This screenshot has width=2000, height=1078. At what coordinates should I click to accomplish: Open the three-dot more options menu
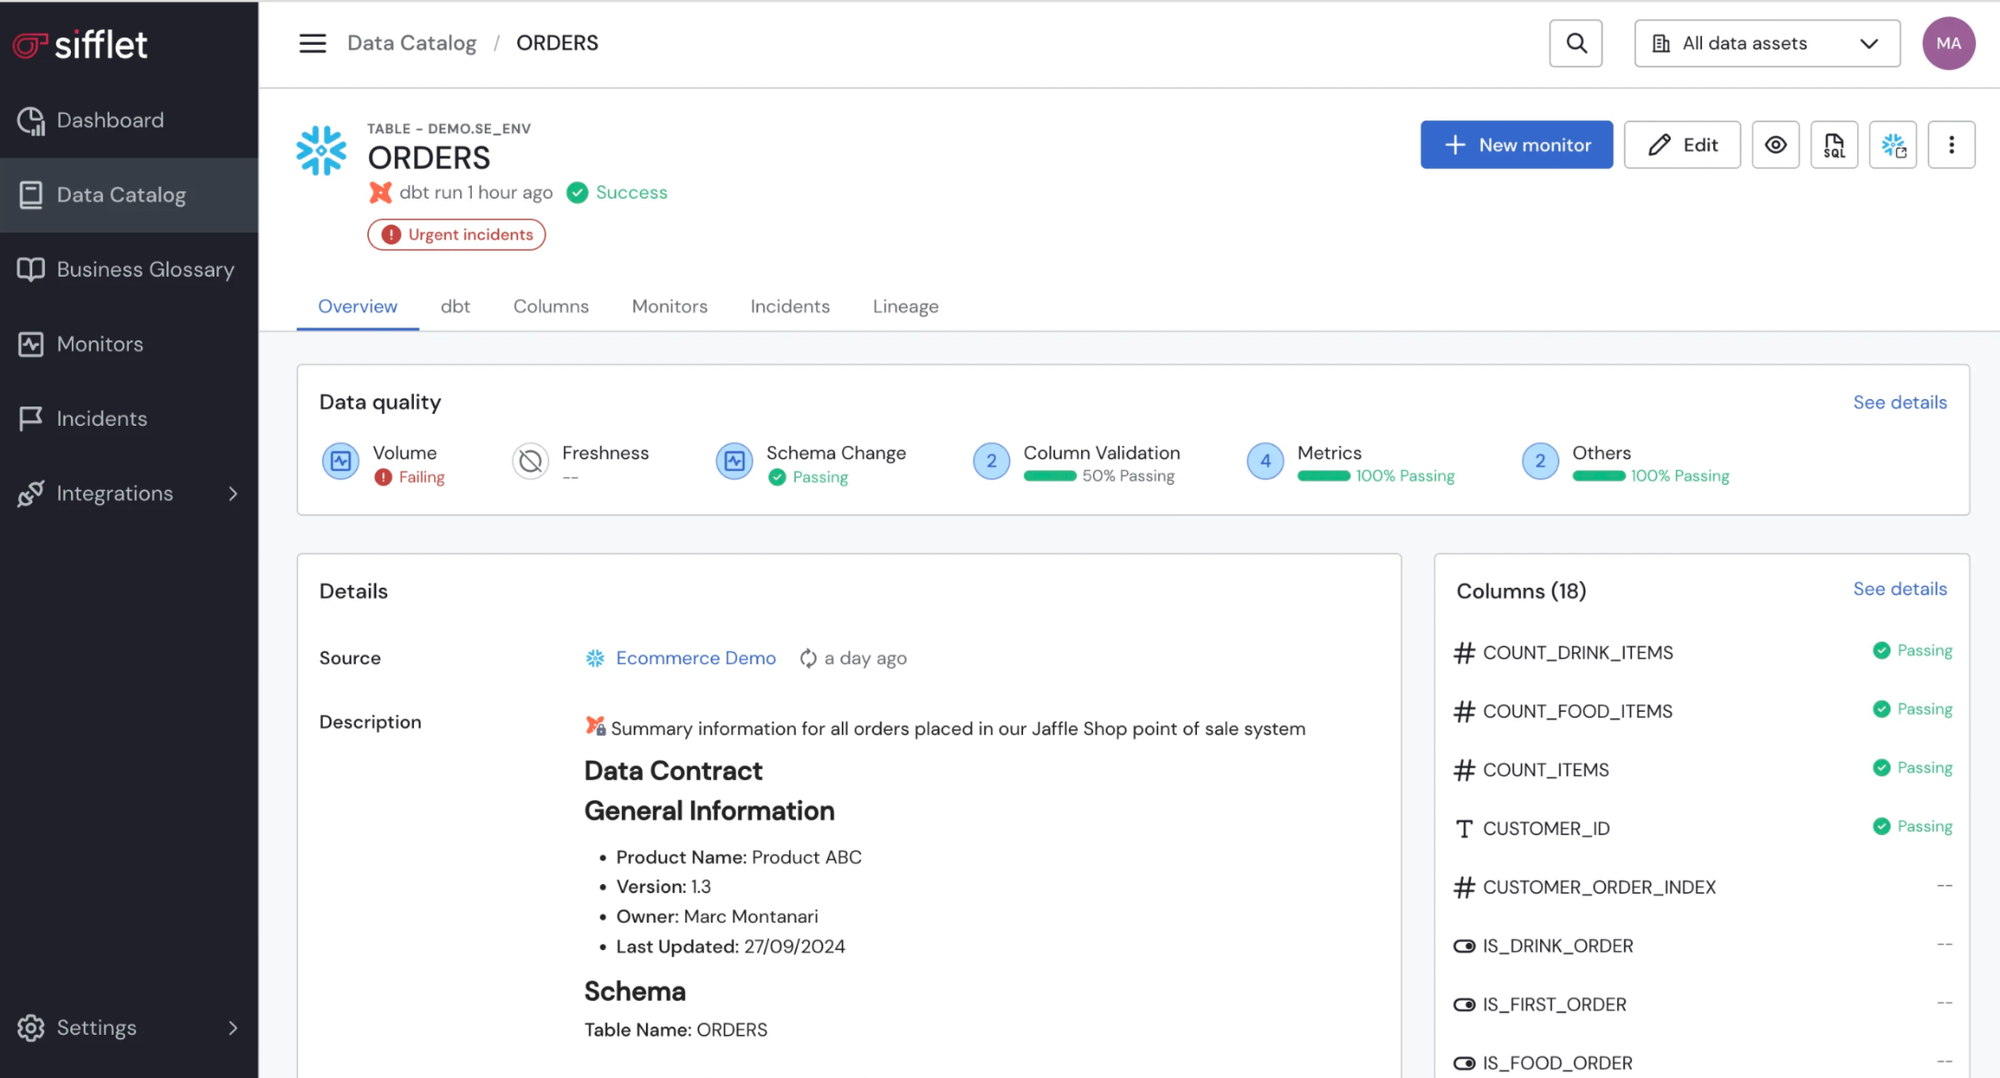pos(1950,145)
